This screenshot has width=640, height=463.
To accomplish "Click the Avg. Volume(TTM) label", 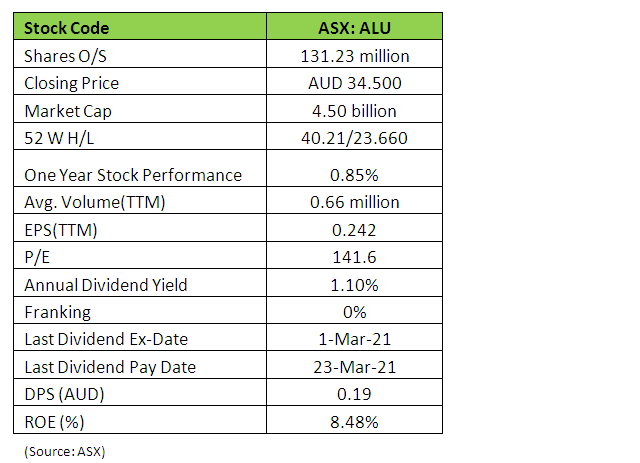I will point(97,202).
